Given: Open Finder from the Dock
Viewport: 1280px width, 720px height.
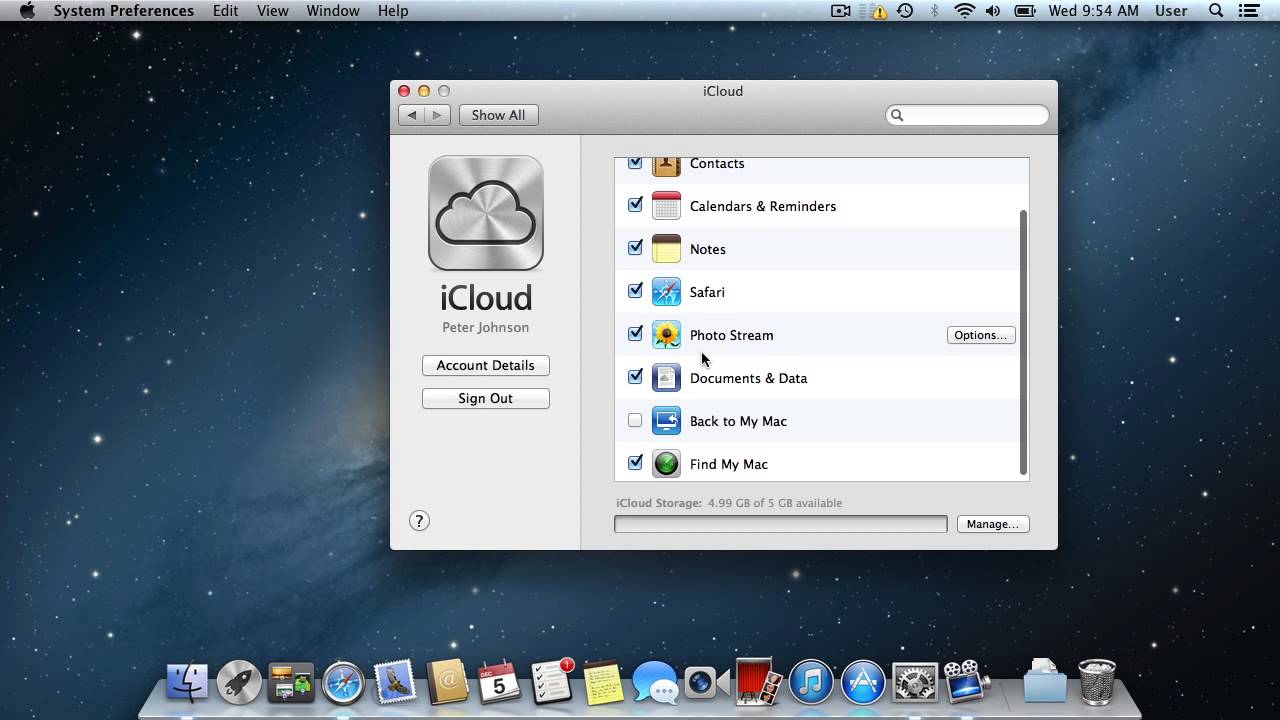Looking at the screenshot, I should tap(187, 683).
